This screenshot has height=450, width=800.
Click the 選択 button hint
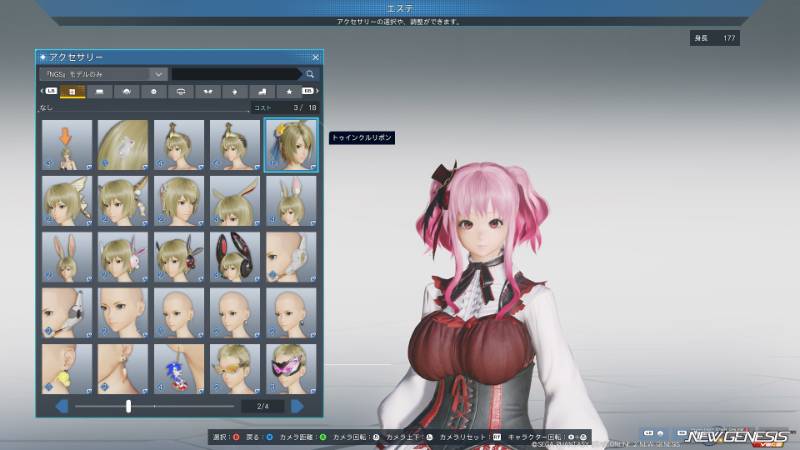click(226, 437)
